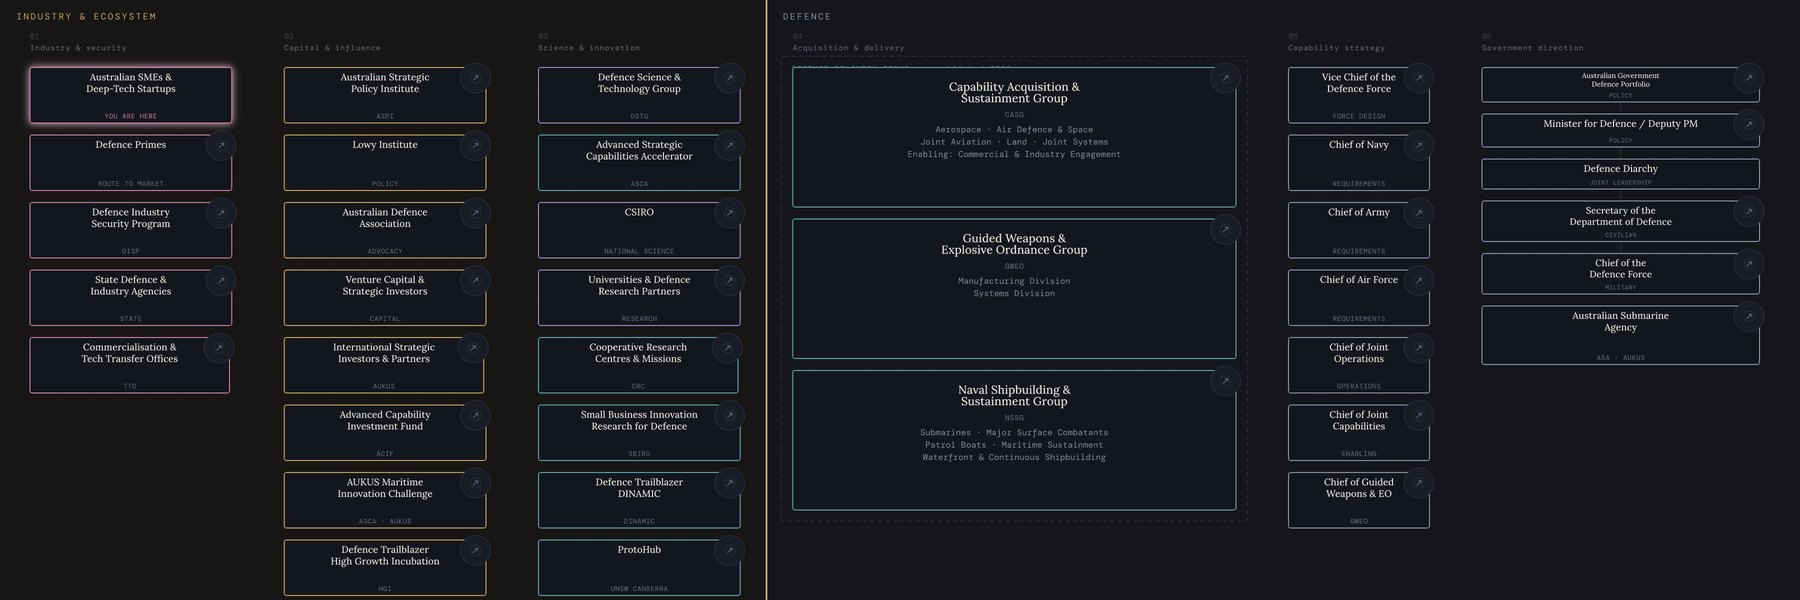Click arrow icon on CSIRO card
1800x600 pixels.
tap(729, 212)
